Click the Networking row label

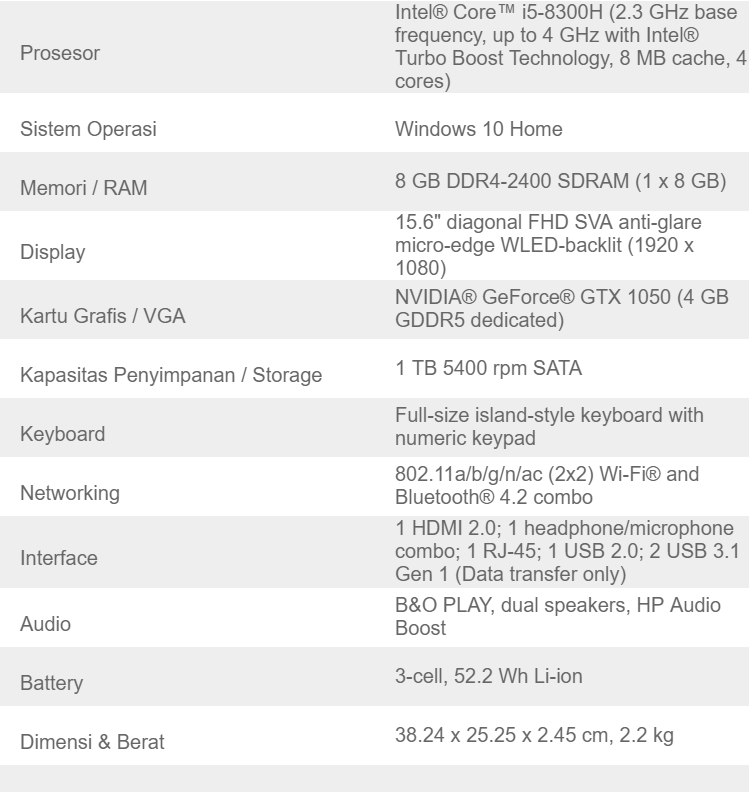(x=69, y=493)
